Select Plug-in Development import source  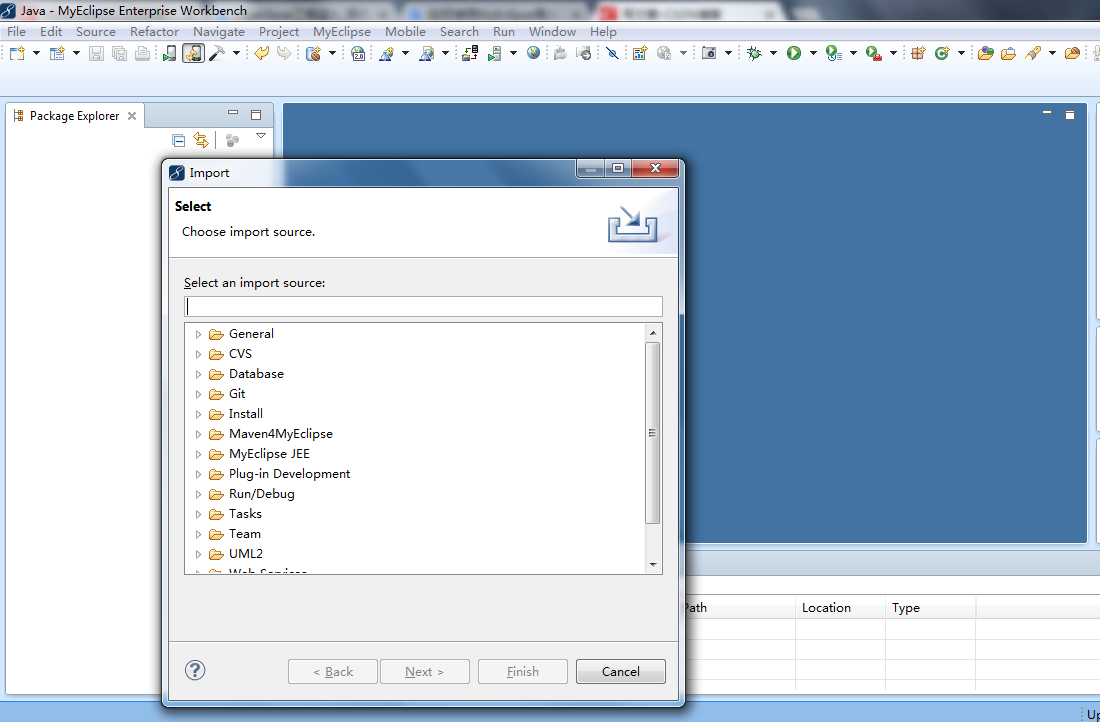click(289, 474)
